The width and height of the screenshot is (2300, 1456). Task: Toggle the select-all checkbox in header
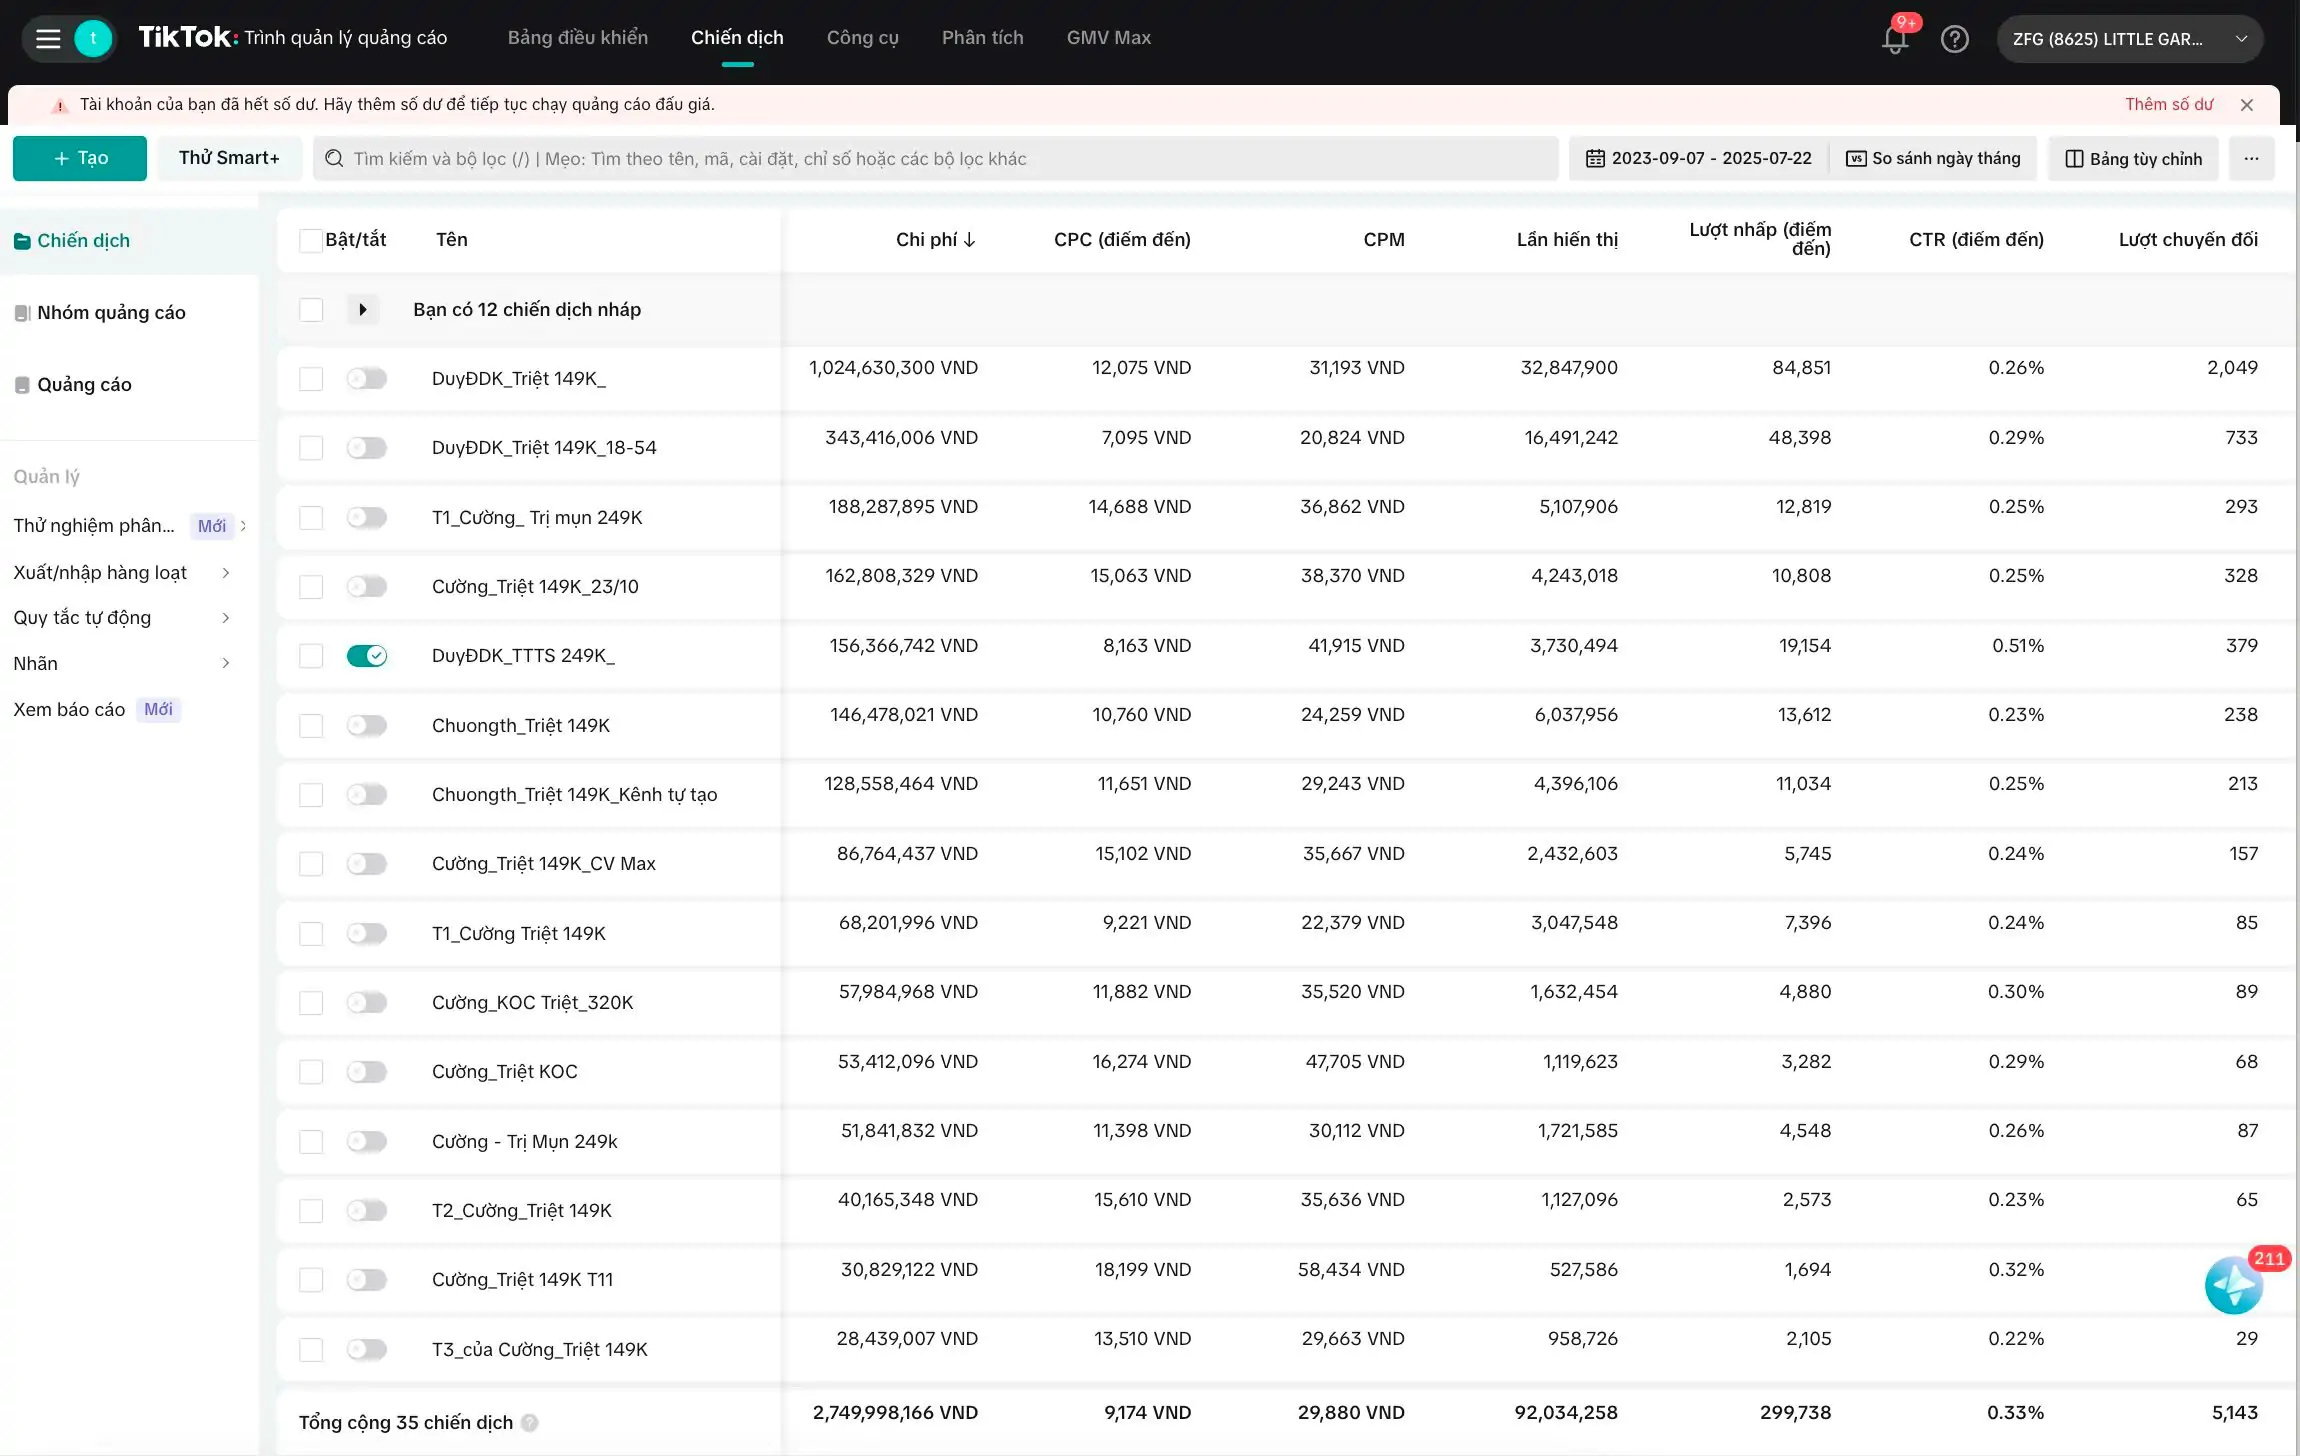(311, 240)
